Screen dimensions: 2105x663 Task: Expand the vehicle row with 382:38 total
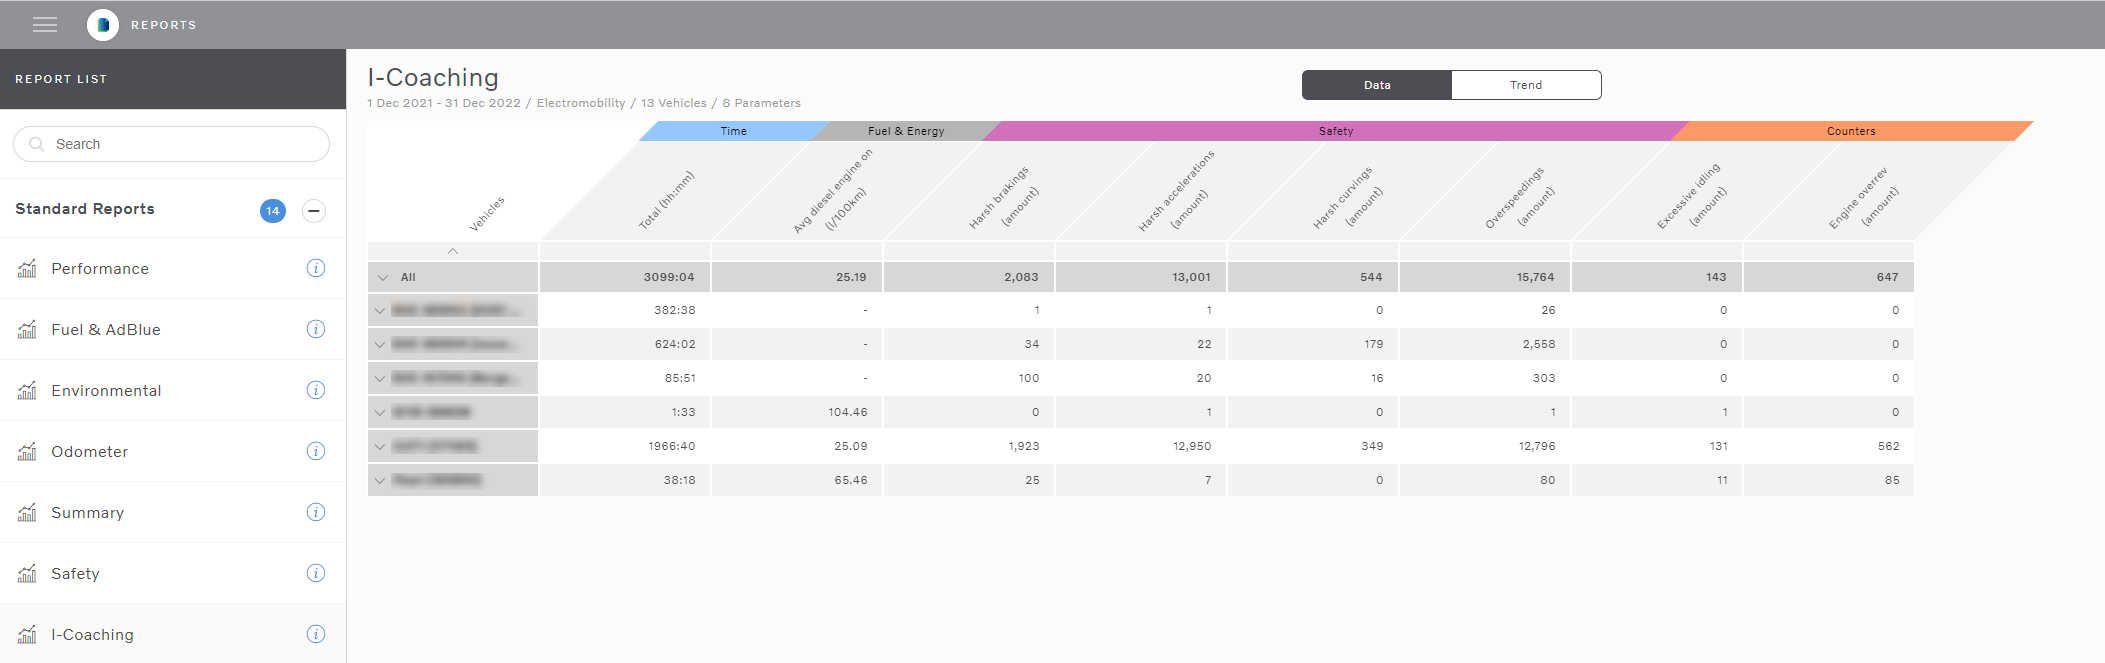380,311
